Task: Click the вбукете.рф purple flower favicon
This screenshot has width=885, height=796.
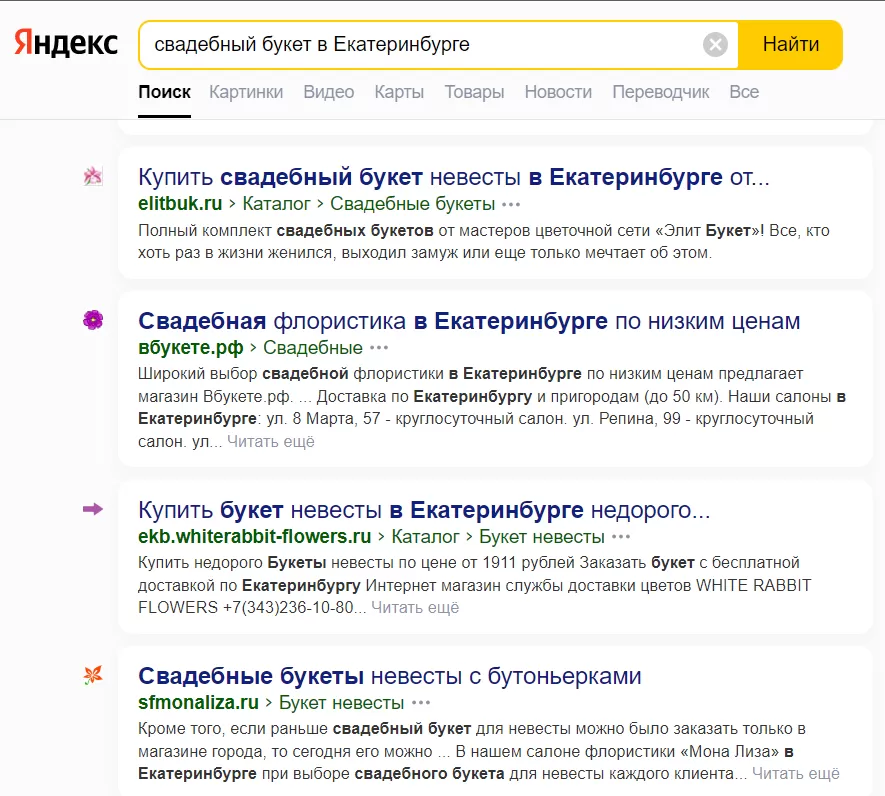Action: point(93,320)
